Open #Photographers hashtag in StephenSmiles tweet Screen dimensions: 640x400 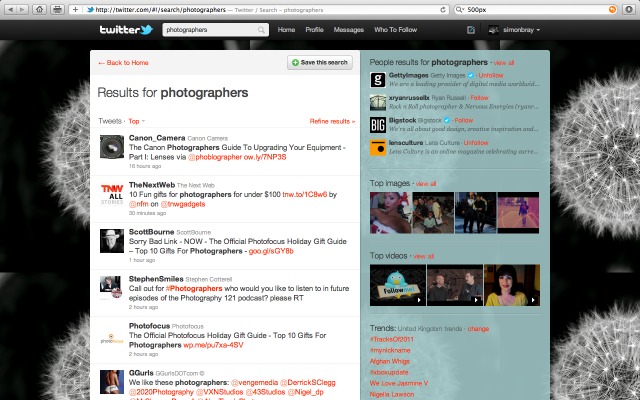click(x=194, y=289)
